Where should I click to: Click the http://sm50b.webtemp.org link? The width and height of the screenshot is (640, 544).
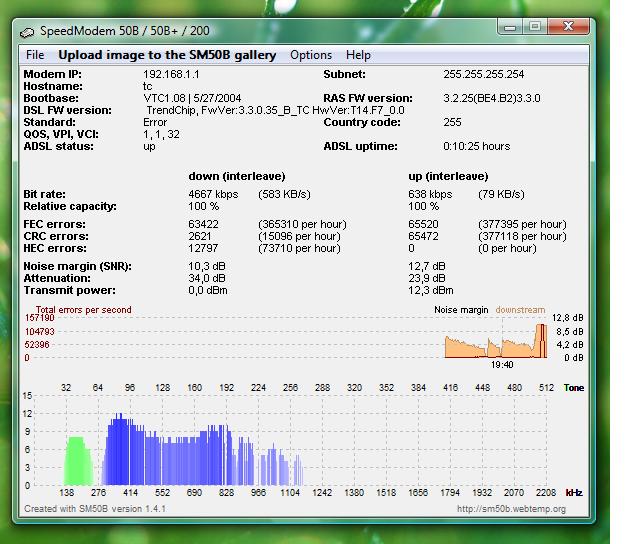pyautogui.click(x=511, y=509)
